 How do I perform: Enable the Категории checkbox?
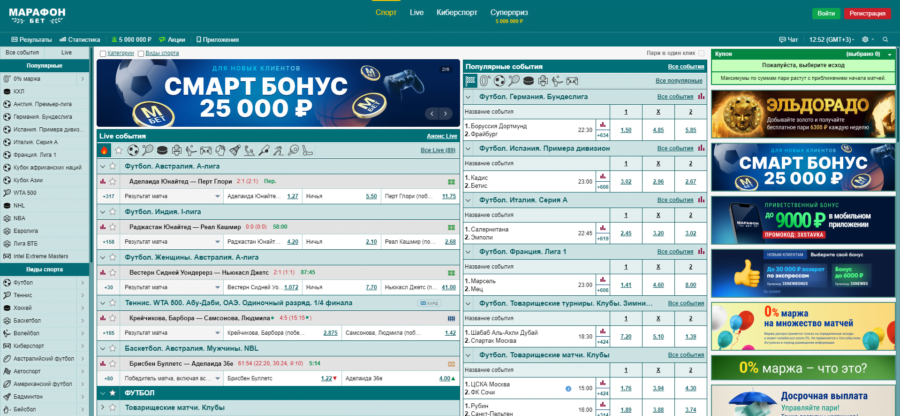[x=103, y=52]
